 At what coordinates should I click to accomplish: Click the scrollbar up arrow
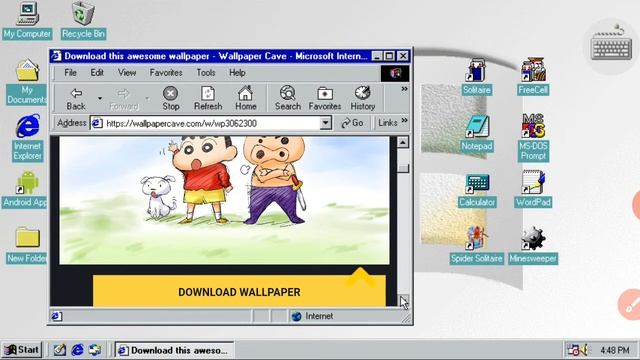click(x=403, y=142)
